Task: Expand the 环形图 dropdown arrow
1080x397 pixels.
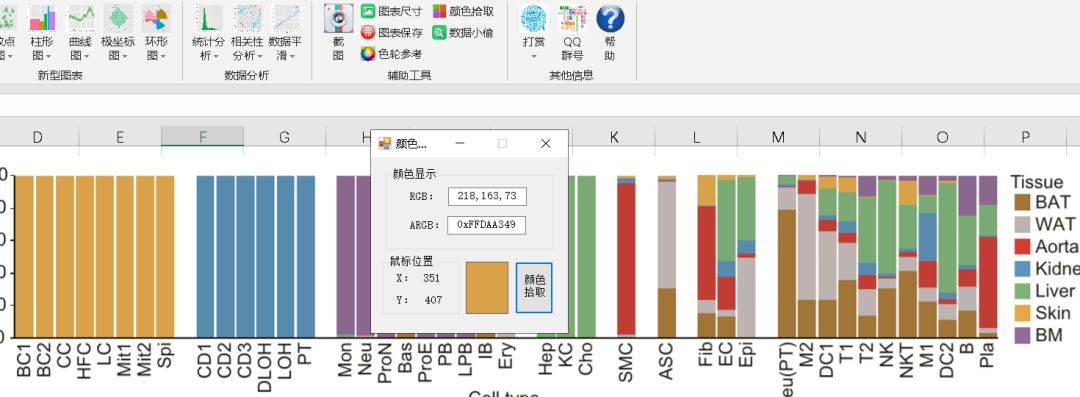Action: click(x=163, y=56)
